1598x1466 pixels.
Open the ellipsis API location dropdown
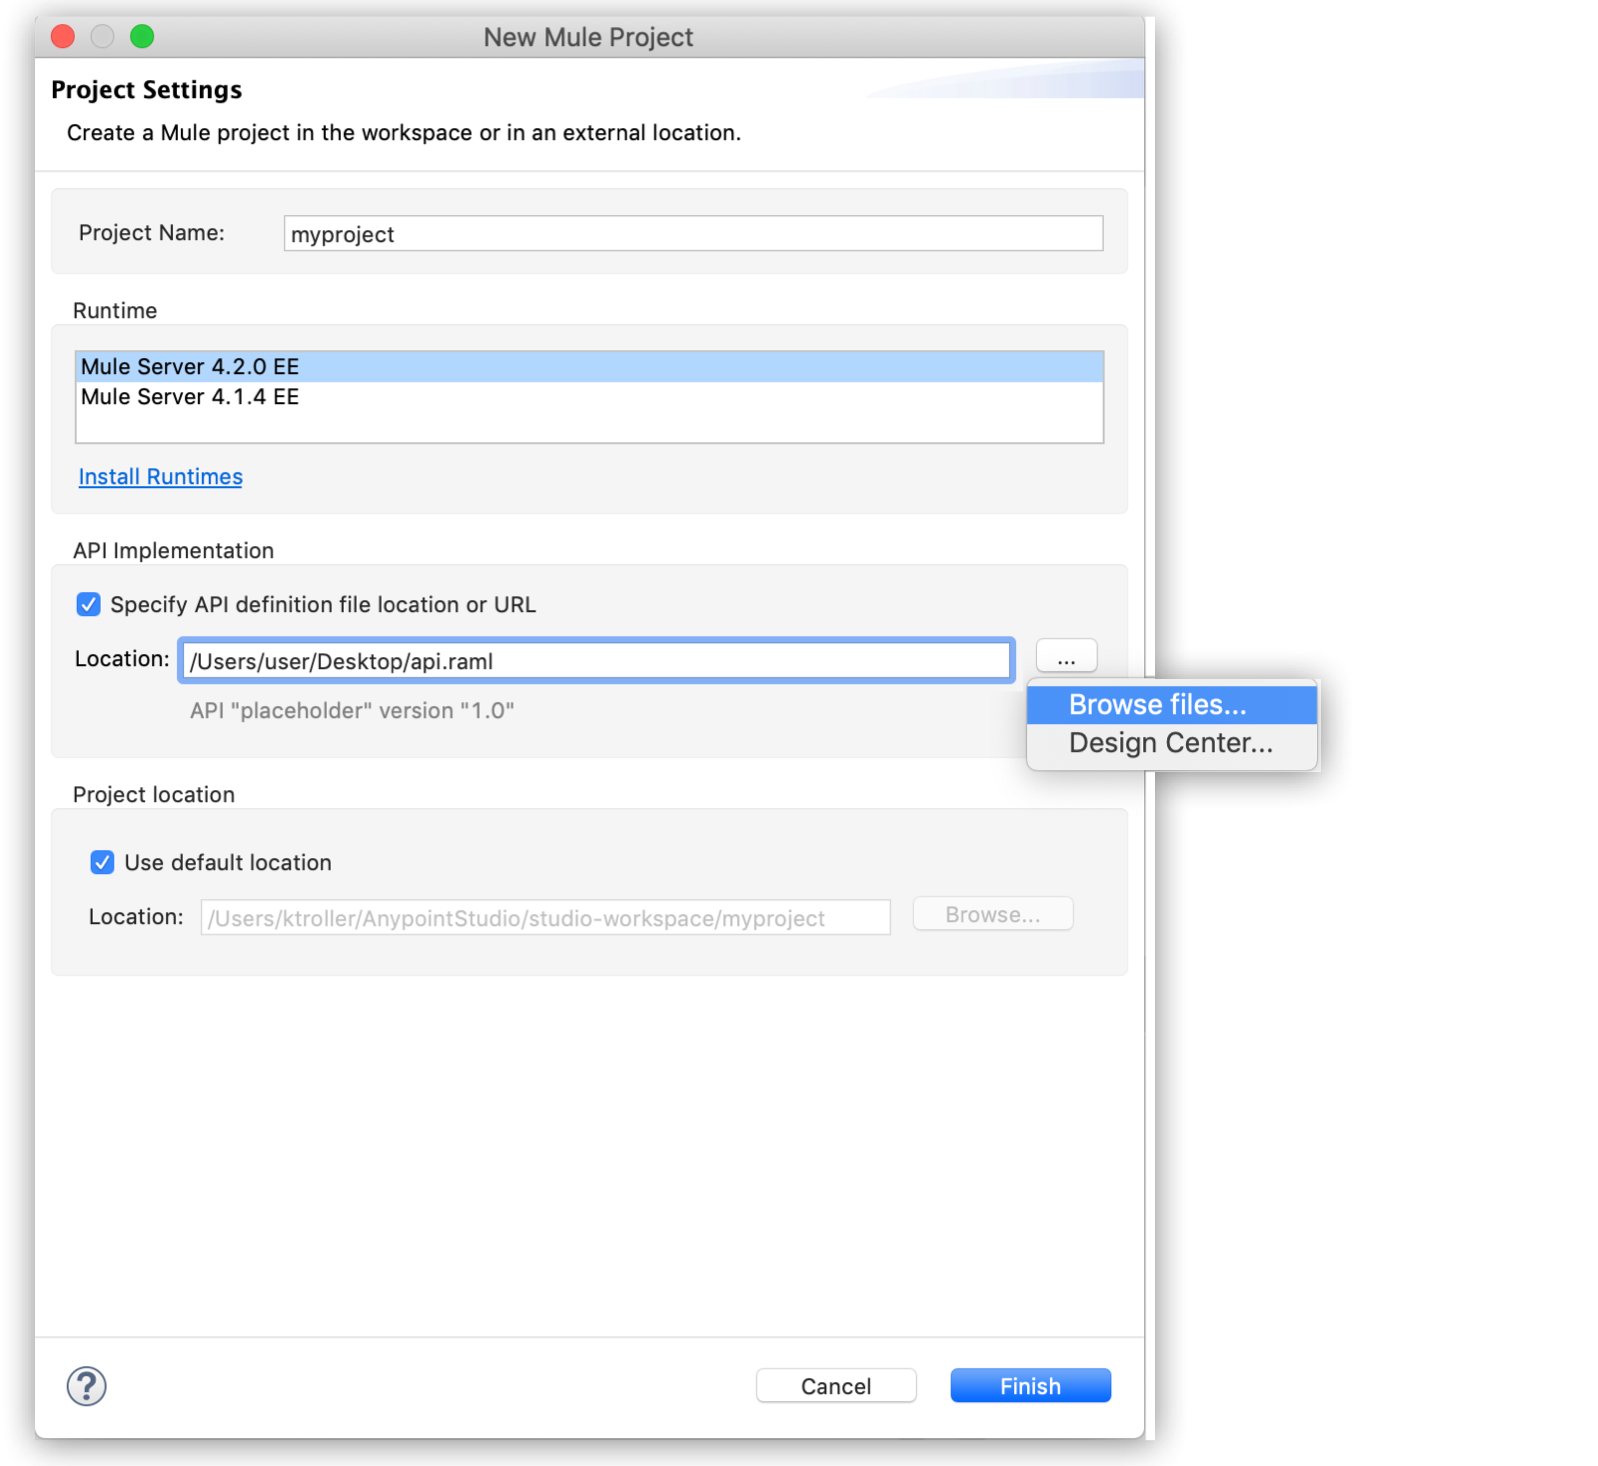click(x=1066, y=658)
